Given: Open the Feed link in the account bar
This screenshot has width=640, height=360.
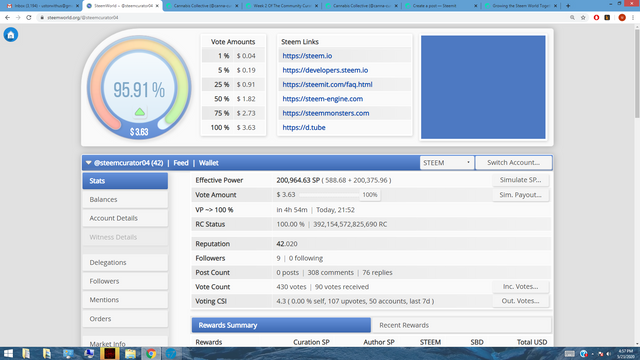Looking at the screenshot, I should [x=181, y=163].
